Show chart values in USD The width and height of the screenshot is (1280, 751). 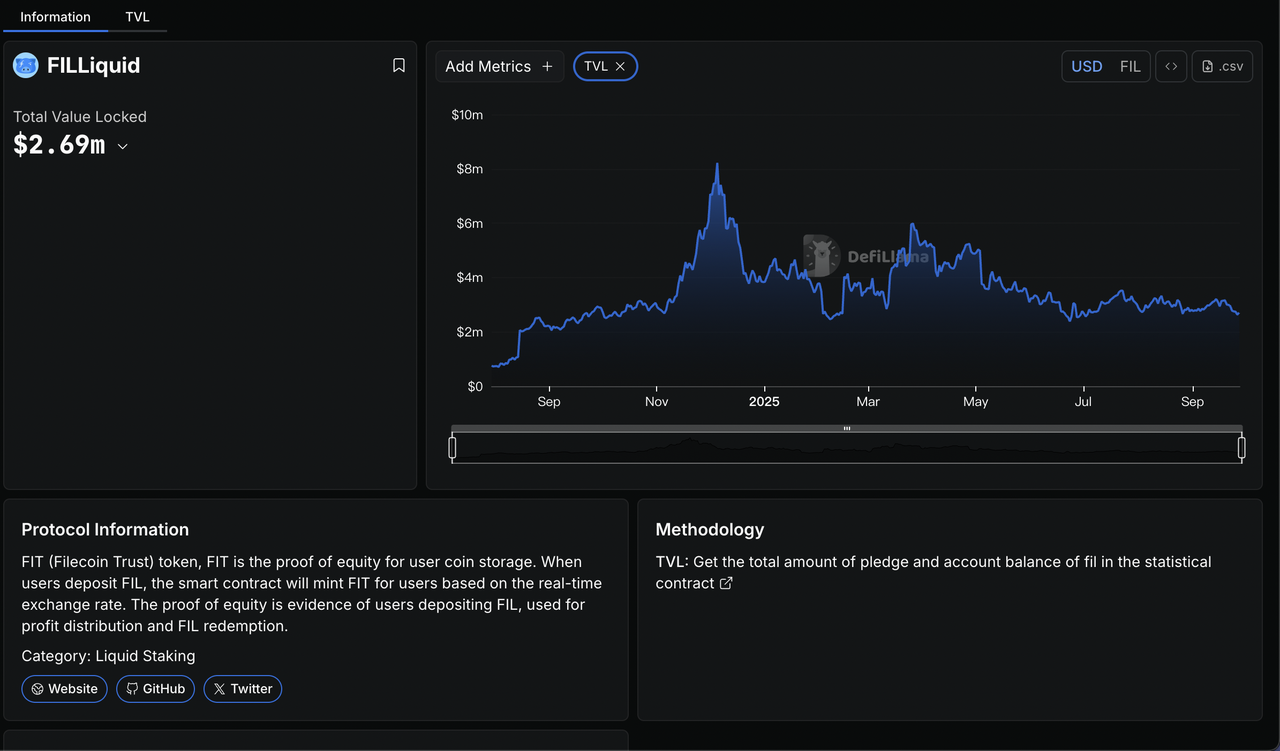tap(1086, 66)
